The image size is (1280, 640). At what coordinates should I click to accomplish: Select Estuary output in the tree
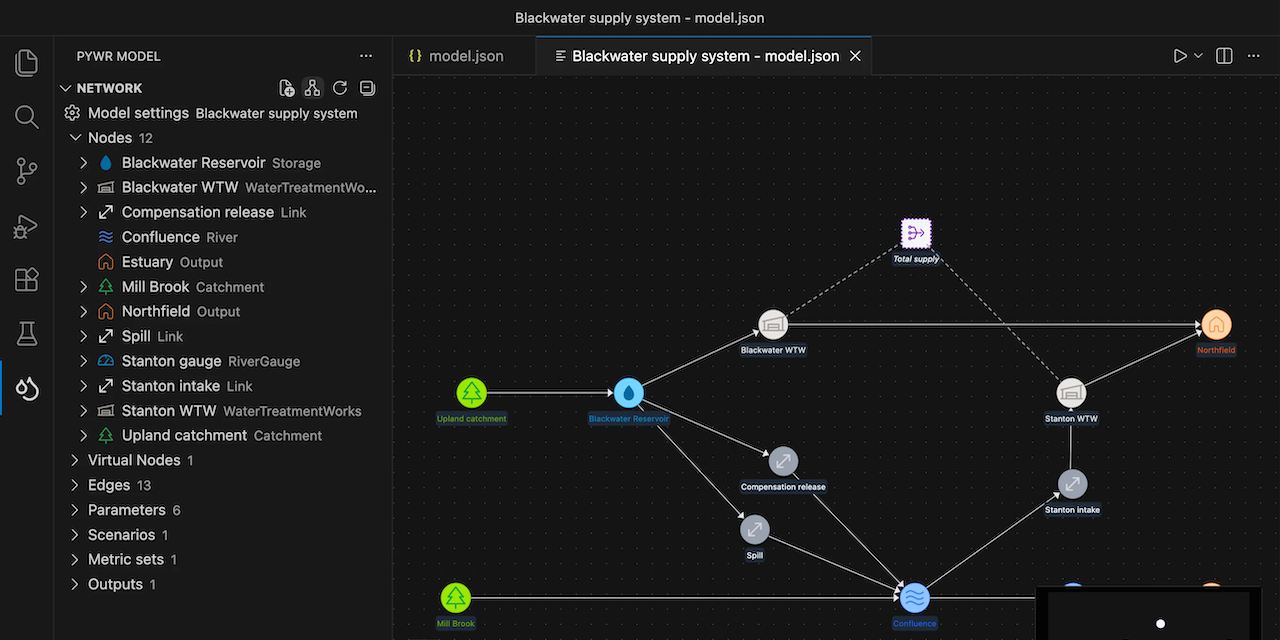coord(224,262)
